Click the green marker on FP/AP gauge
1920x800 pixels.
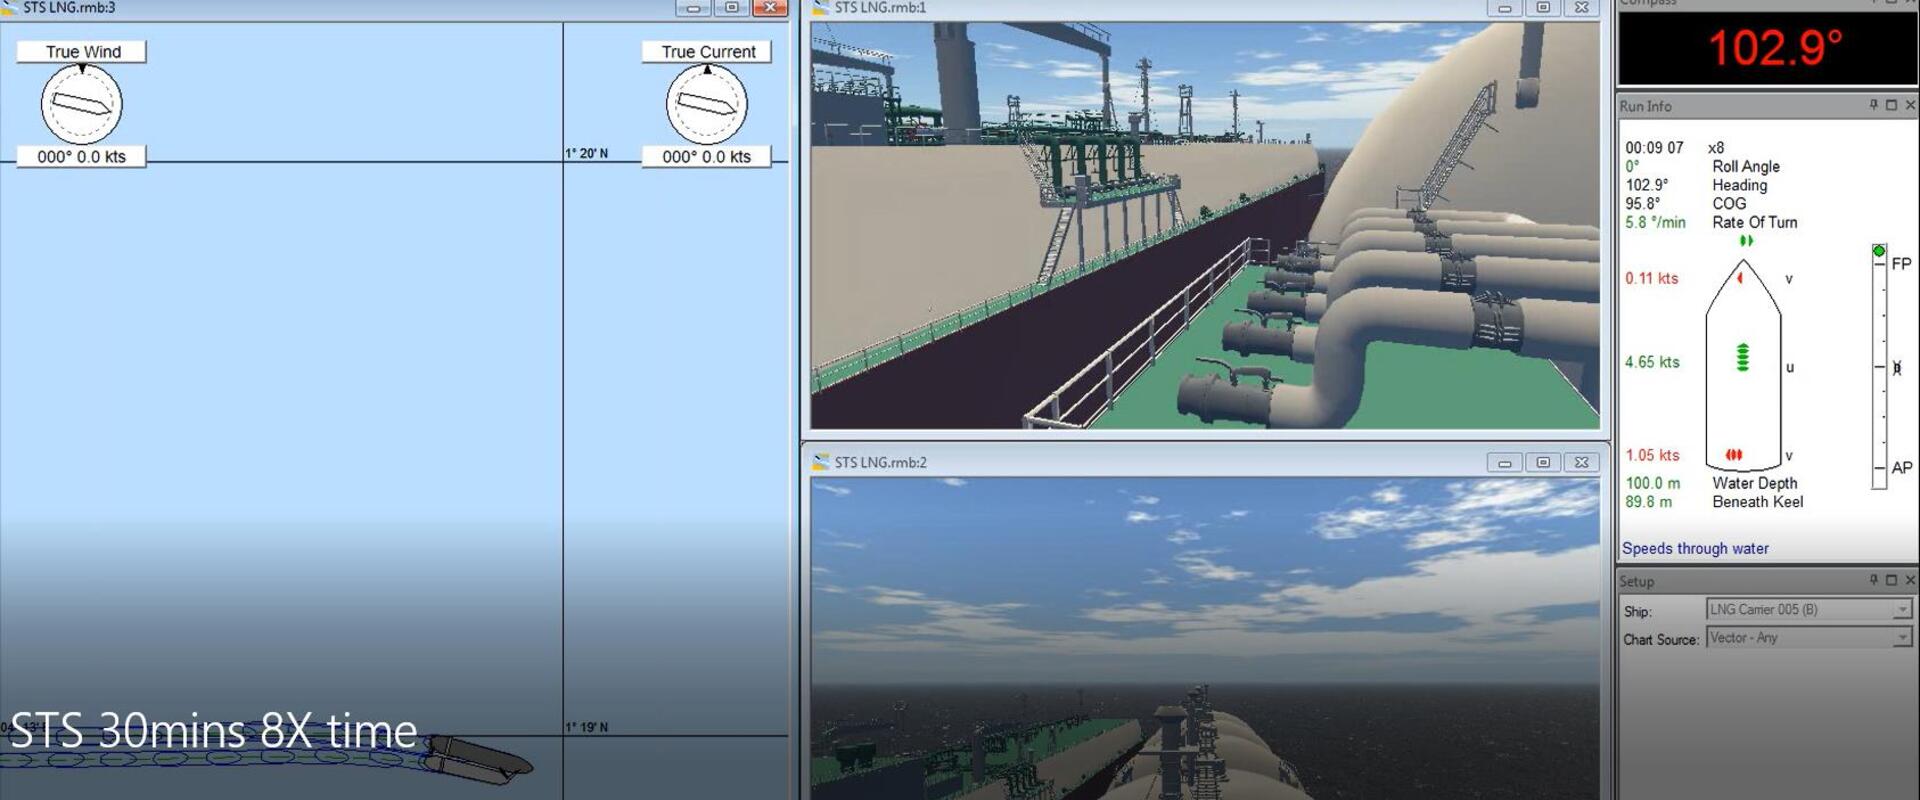pos(1879,251)
